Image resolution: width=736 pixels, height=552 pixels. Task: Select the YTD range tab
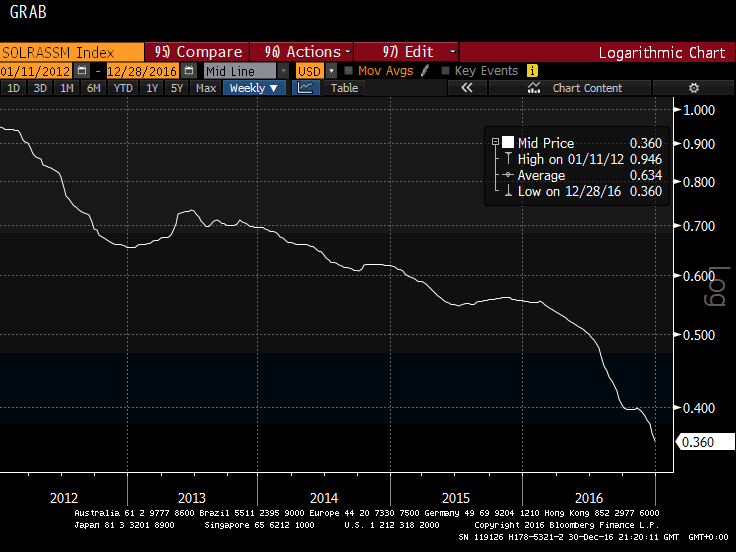(x=123, y=88)
